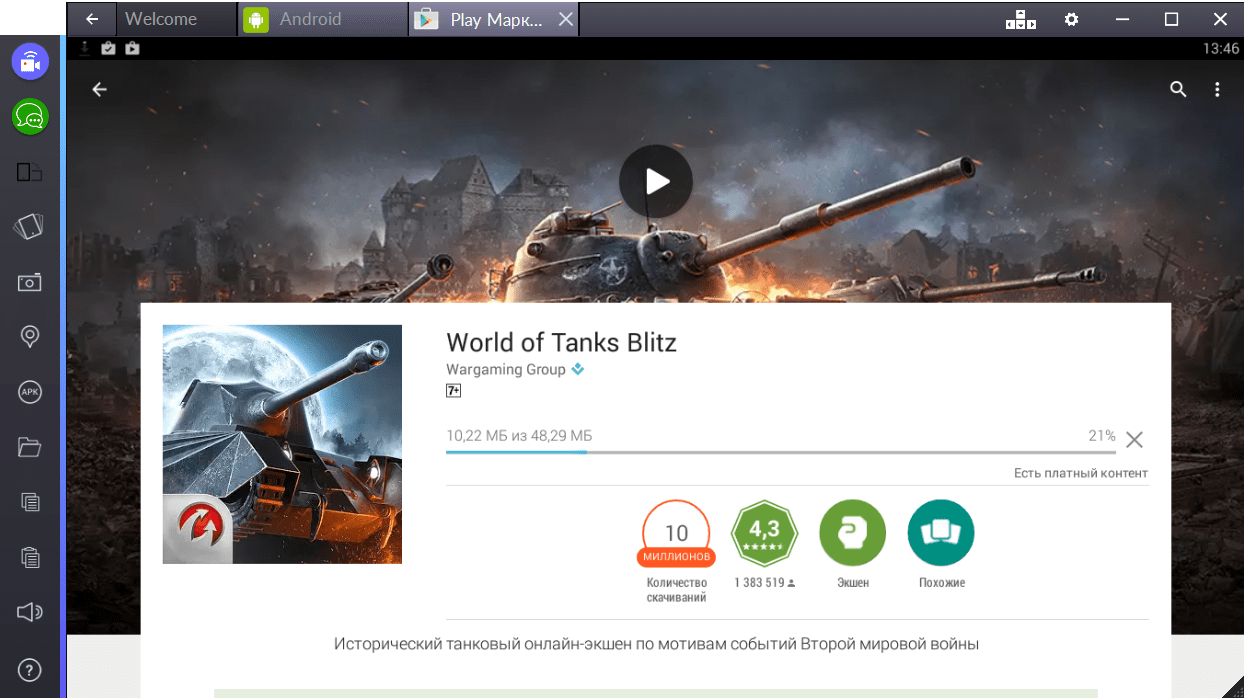Go back using the Play Market back arrow
This screenshot has height=698, width=1244.
99,89
